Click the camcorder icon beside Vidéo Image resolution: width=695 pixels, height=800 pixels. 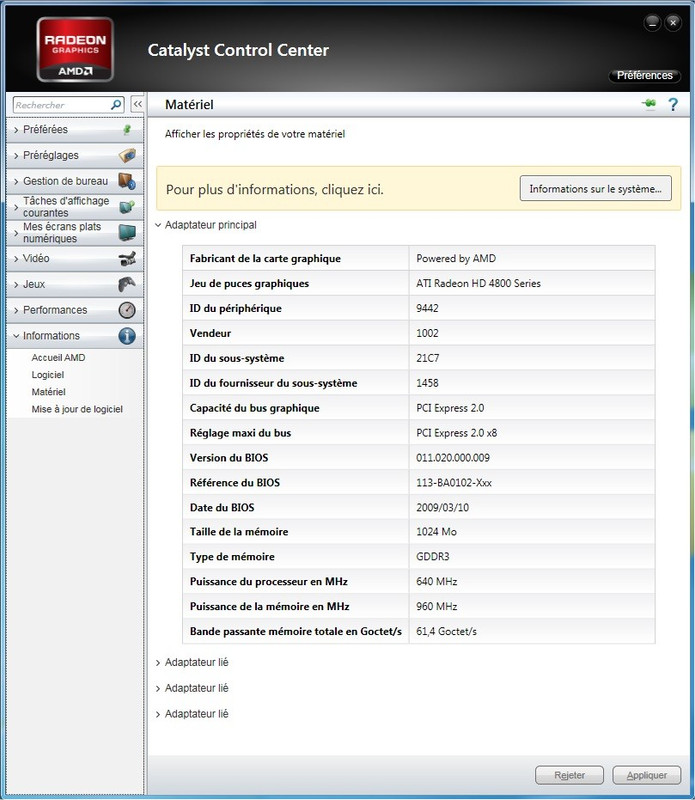click(127, 258)
